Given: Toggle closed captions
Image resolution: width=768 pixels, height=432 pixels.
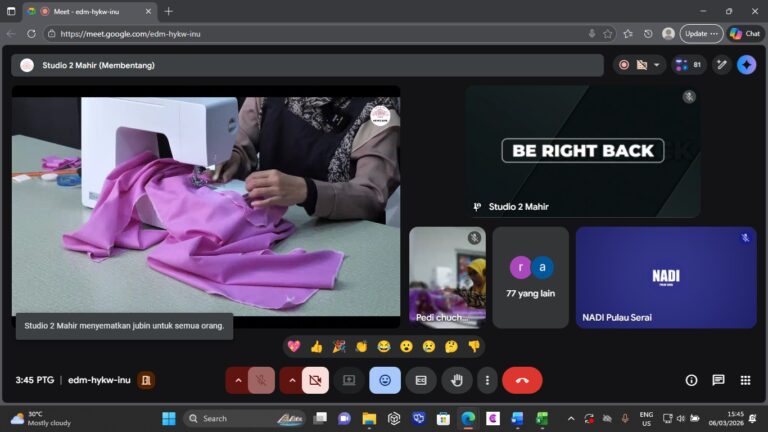Looking at the screenshot, I should click(421, 380).
